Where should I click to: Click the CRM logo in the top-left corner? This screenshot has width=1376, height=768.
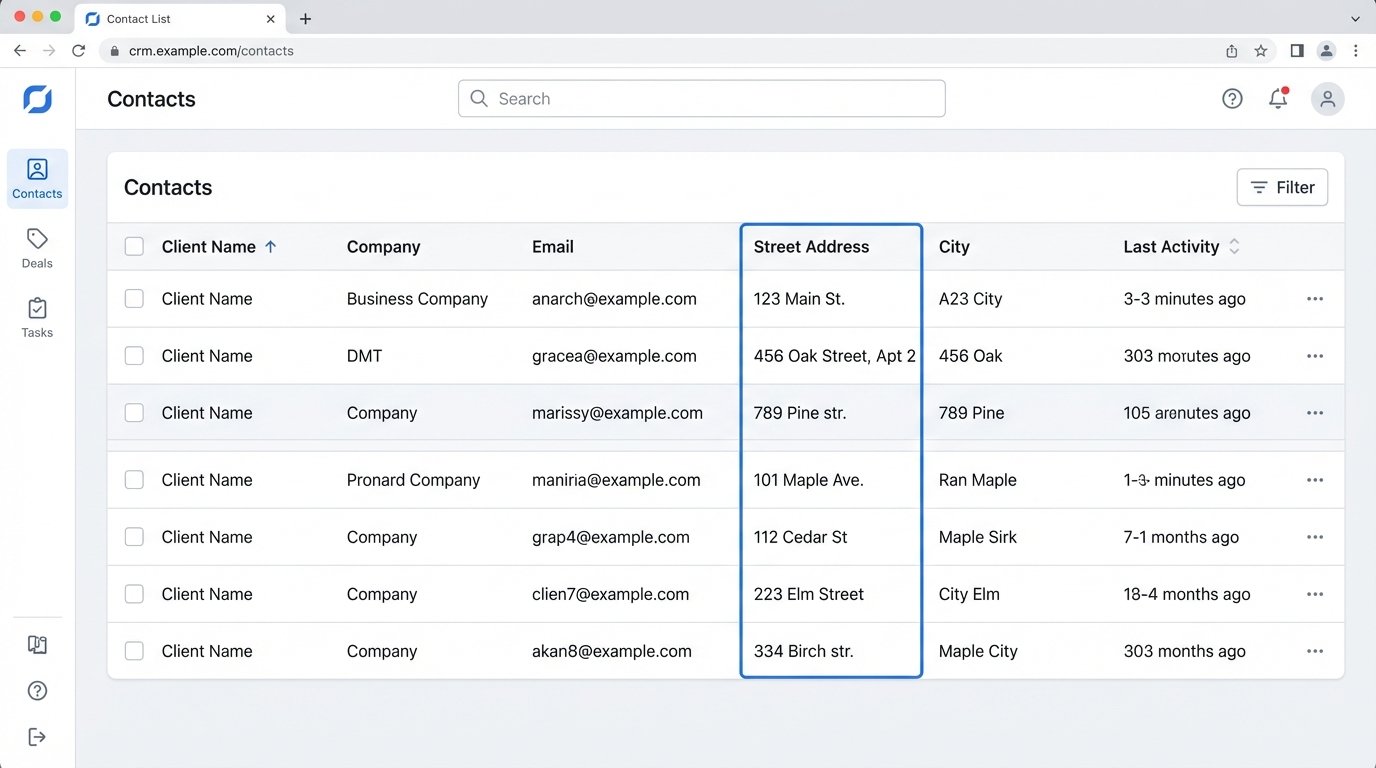(x=37, y=98)
